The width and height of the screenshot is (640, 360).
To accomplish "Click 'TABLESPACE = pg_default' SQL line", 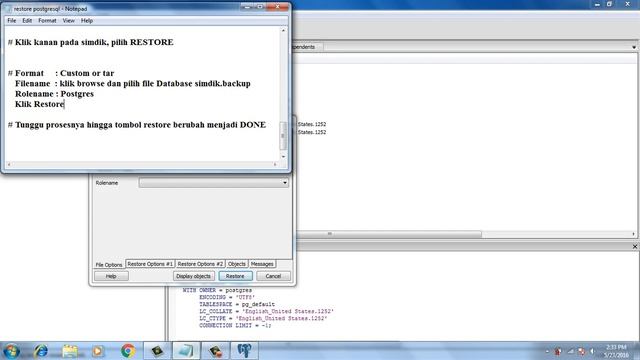I will (x=237, y=304).
